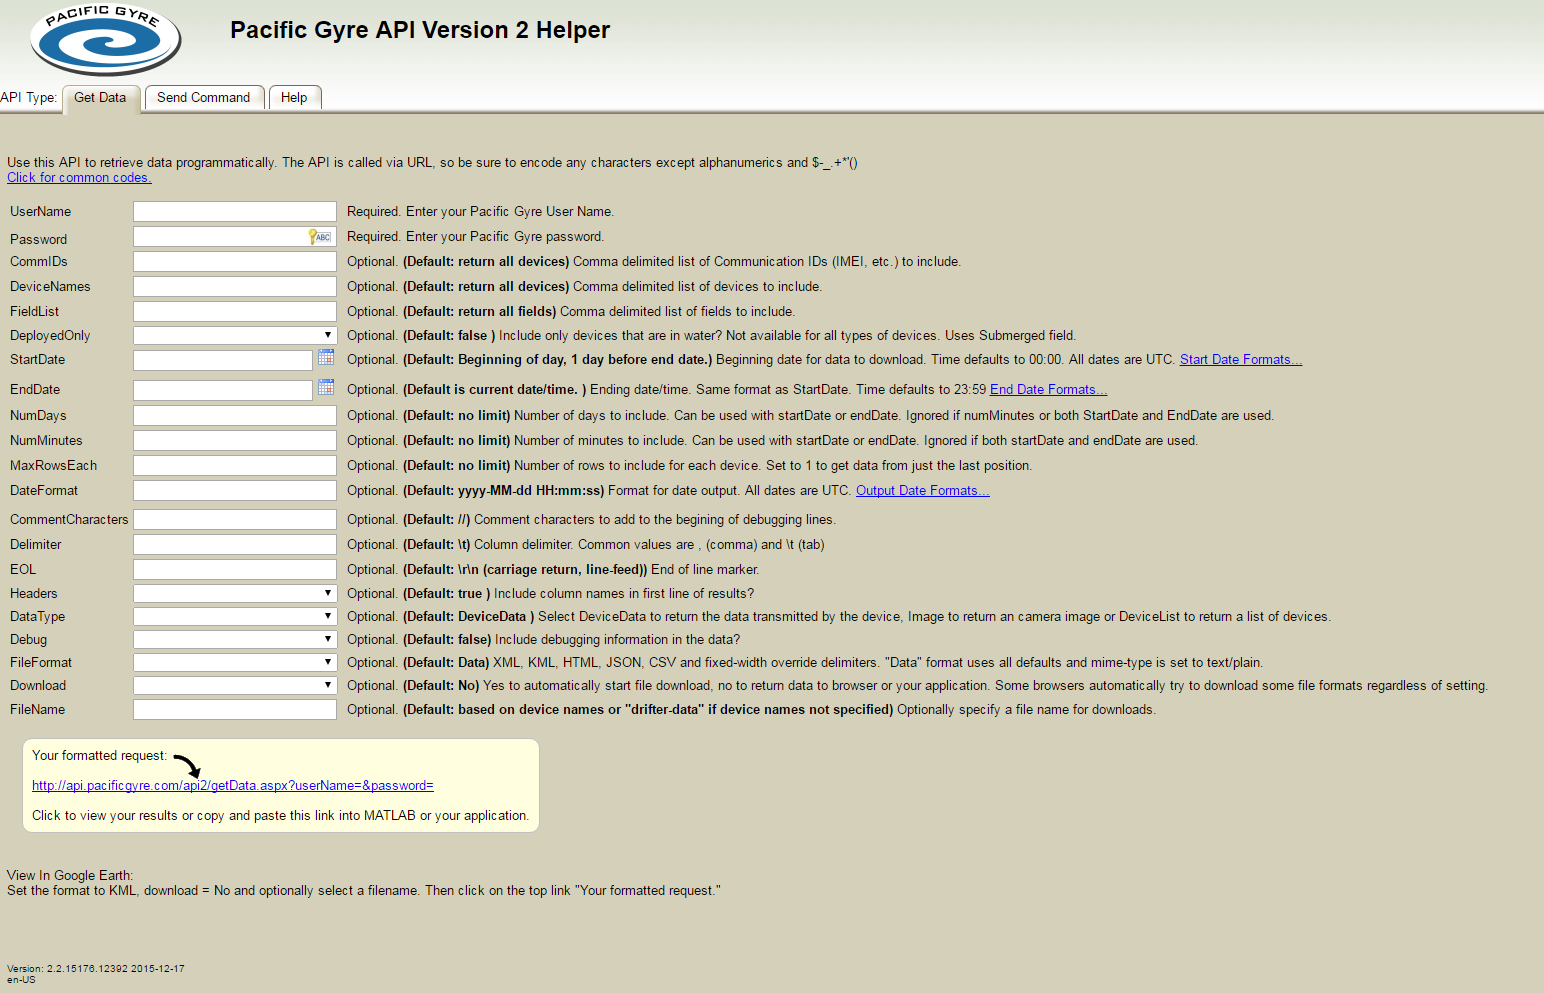Focus the FileName input field
1544x993 pixels.
click(235, 709)
